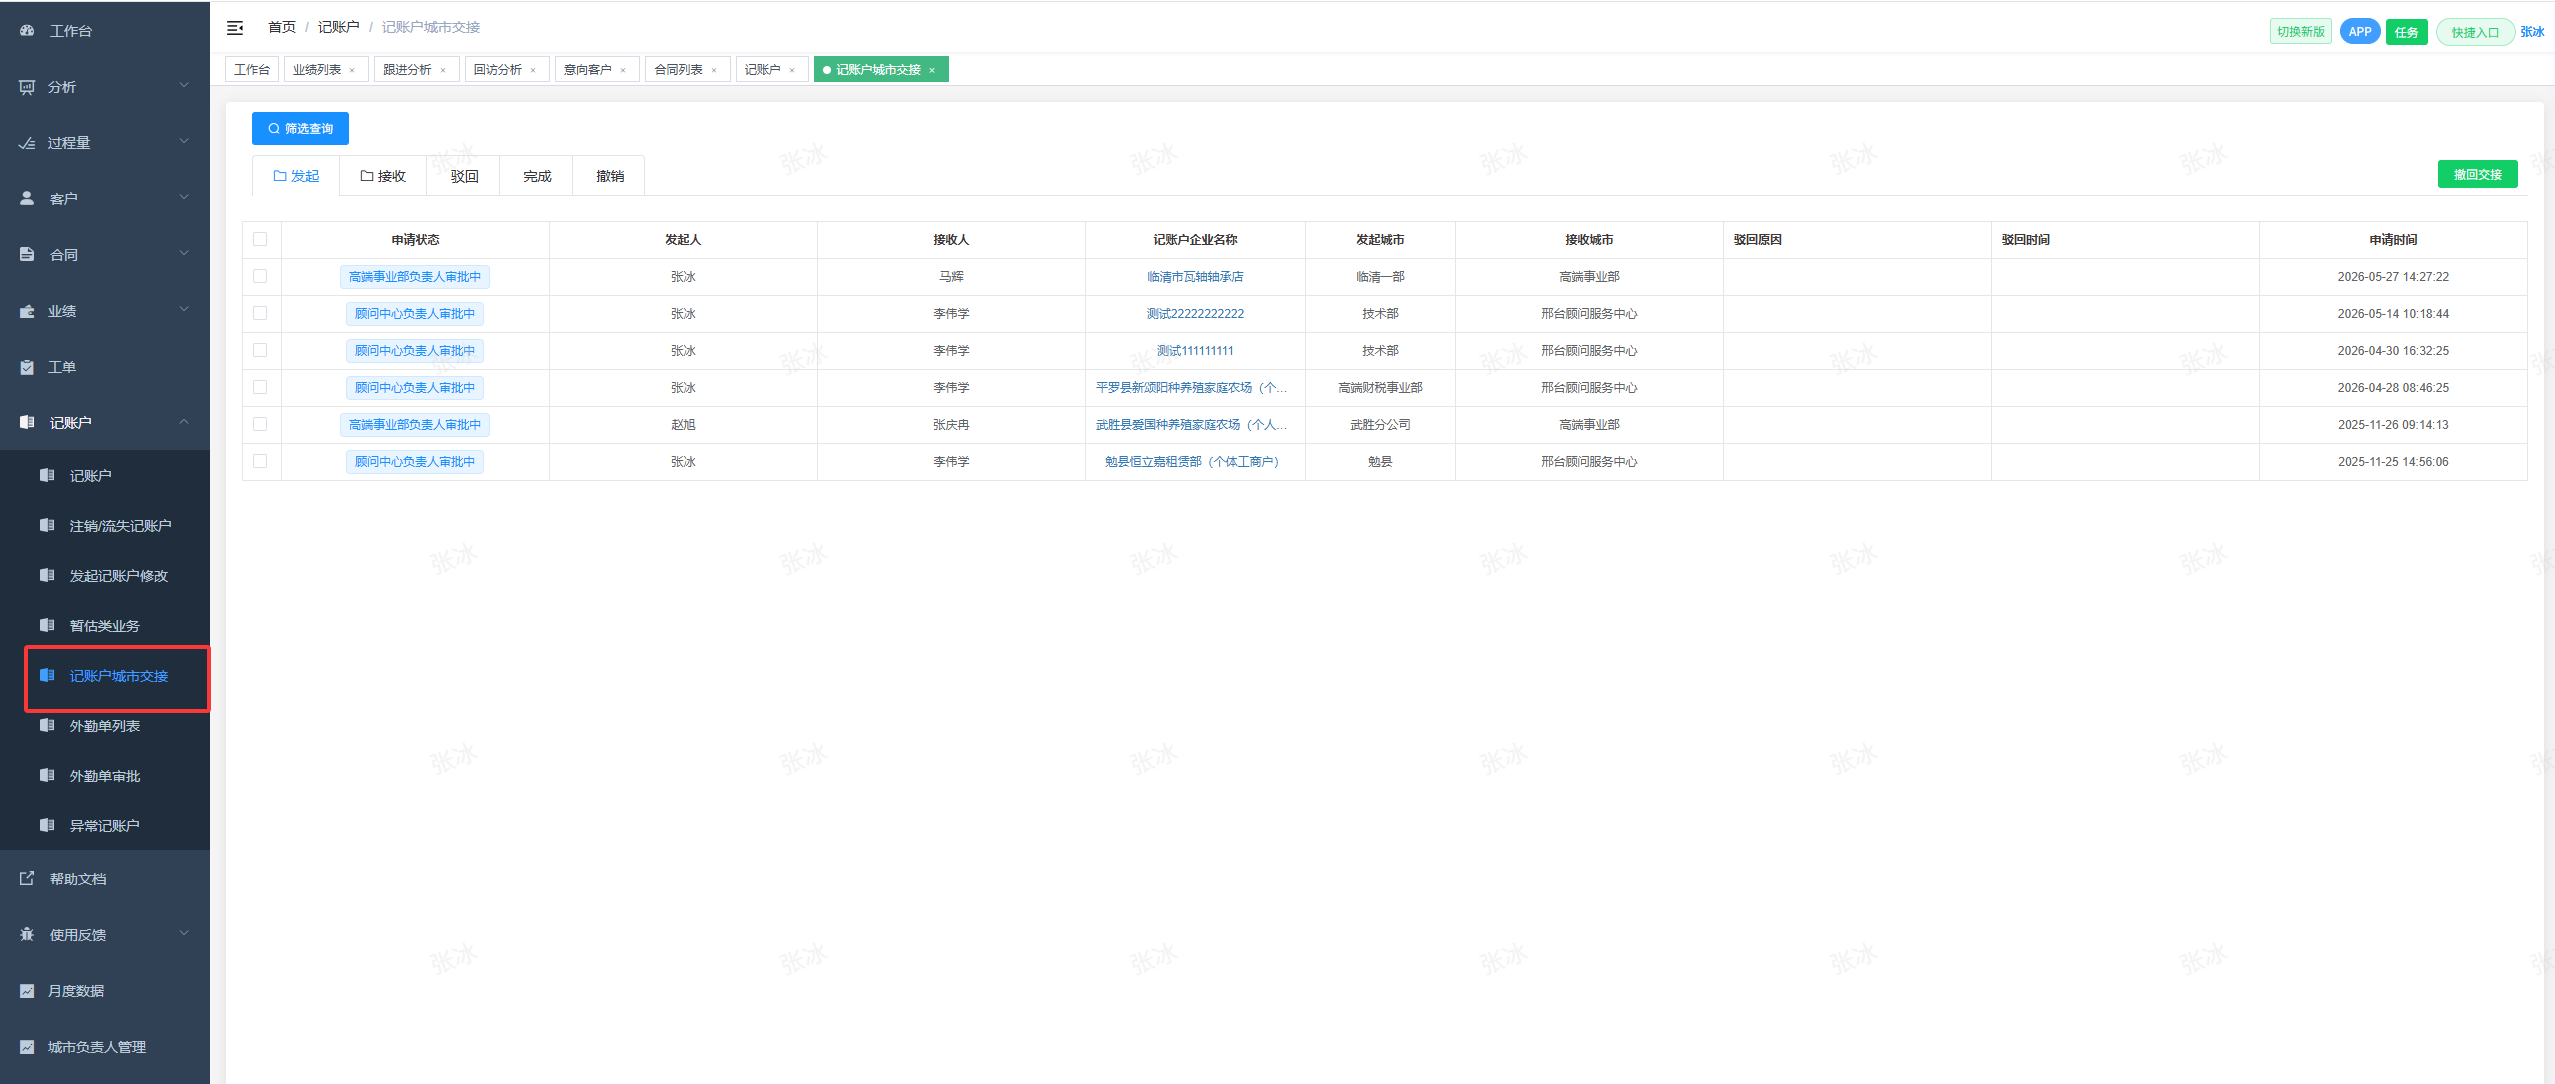Switch to the 撤销 tab

pyautogui.click(x=610, y=176)
